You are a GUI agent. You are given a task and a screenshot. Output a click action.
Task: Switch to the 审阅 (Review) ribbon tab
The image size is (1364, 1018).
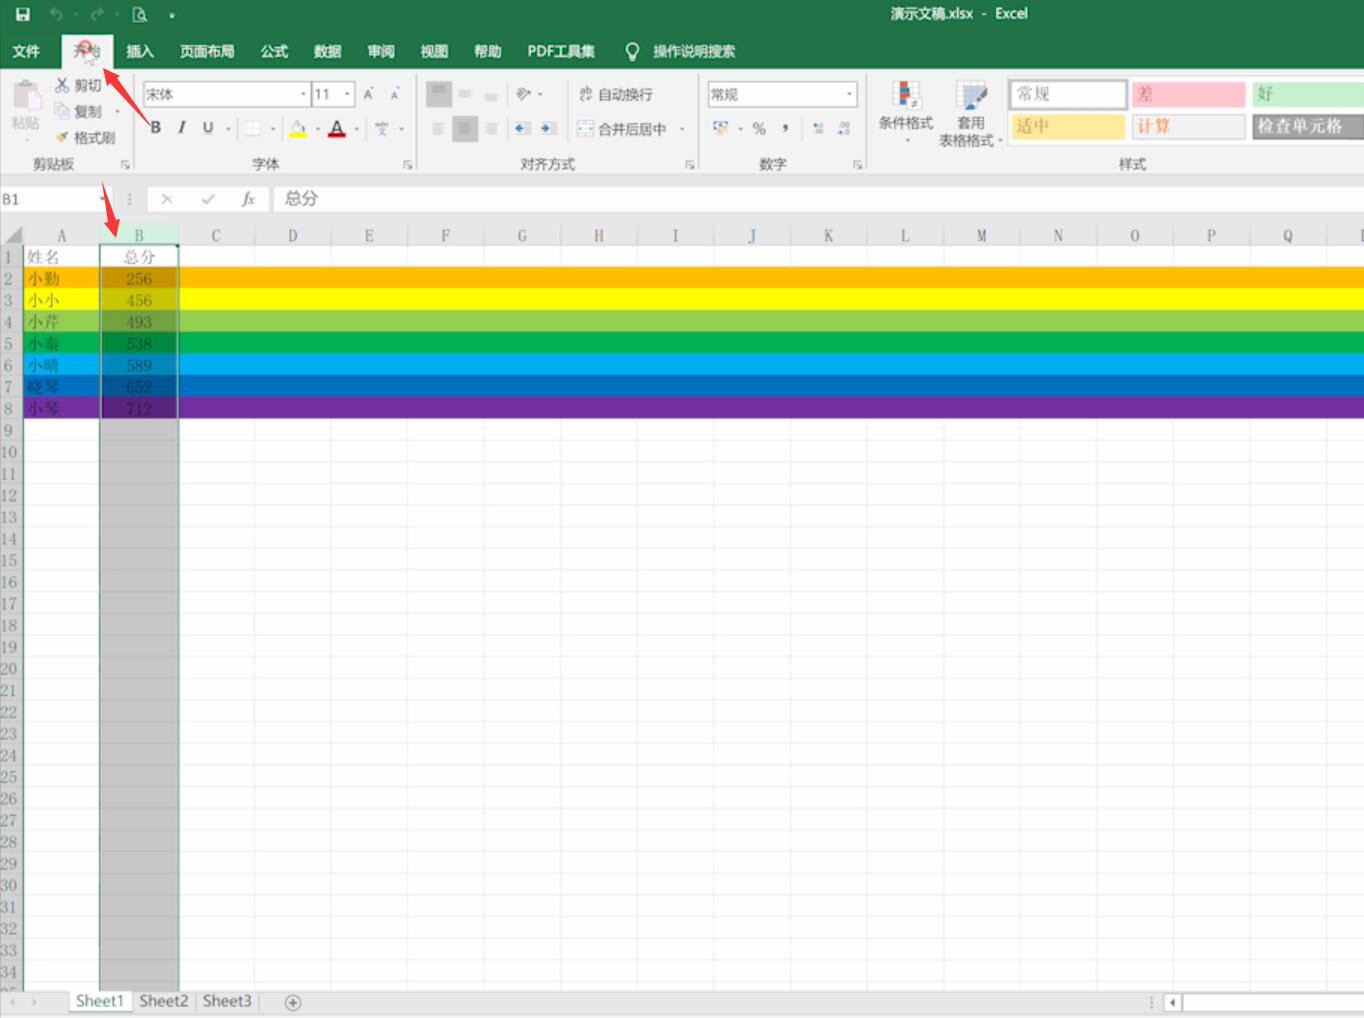tap(381, 51)
